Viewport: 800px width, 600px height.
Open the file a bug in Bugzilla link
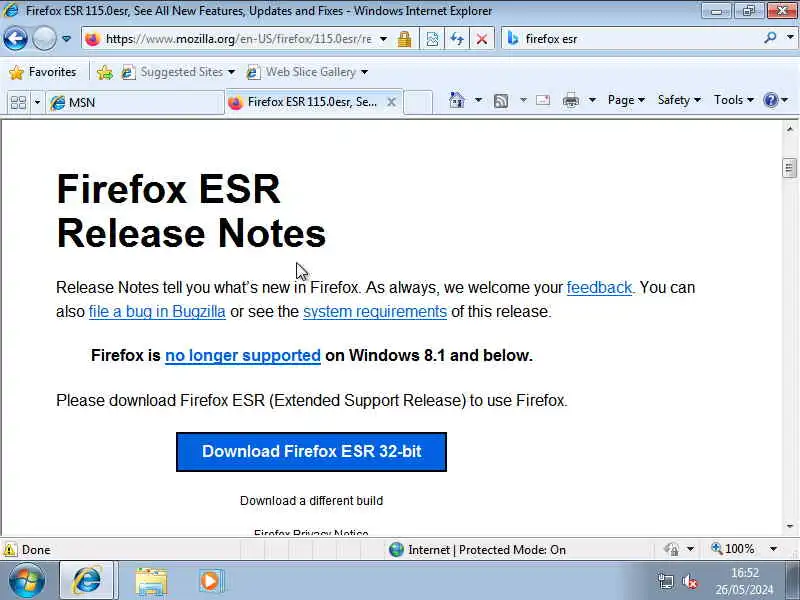click(x=157, y=311)
